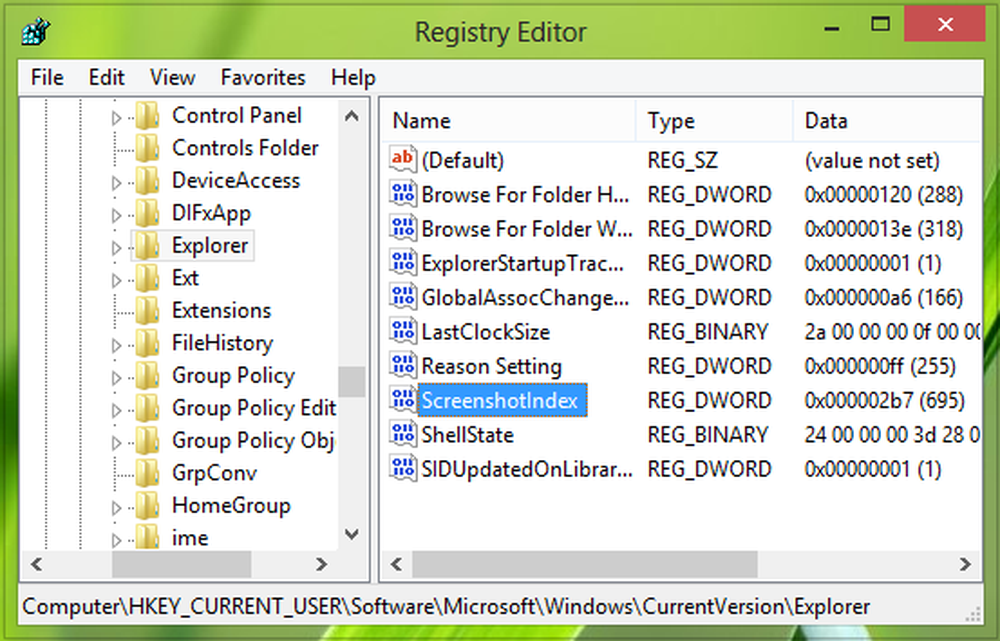Screen dimensions: 1000x641
Task: Open the Edit menu
Action: point(107,78)
